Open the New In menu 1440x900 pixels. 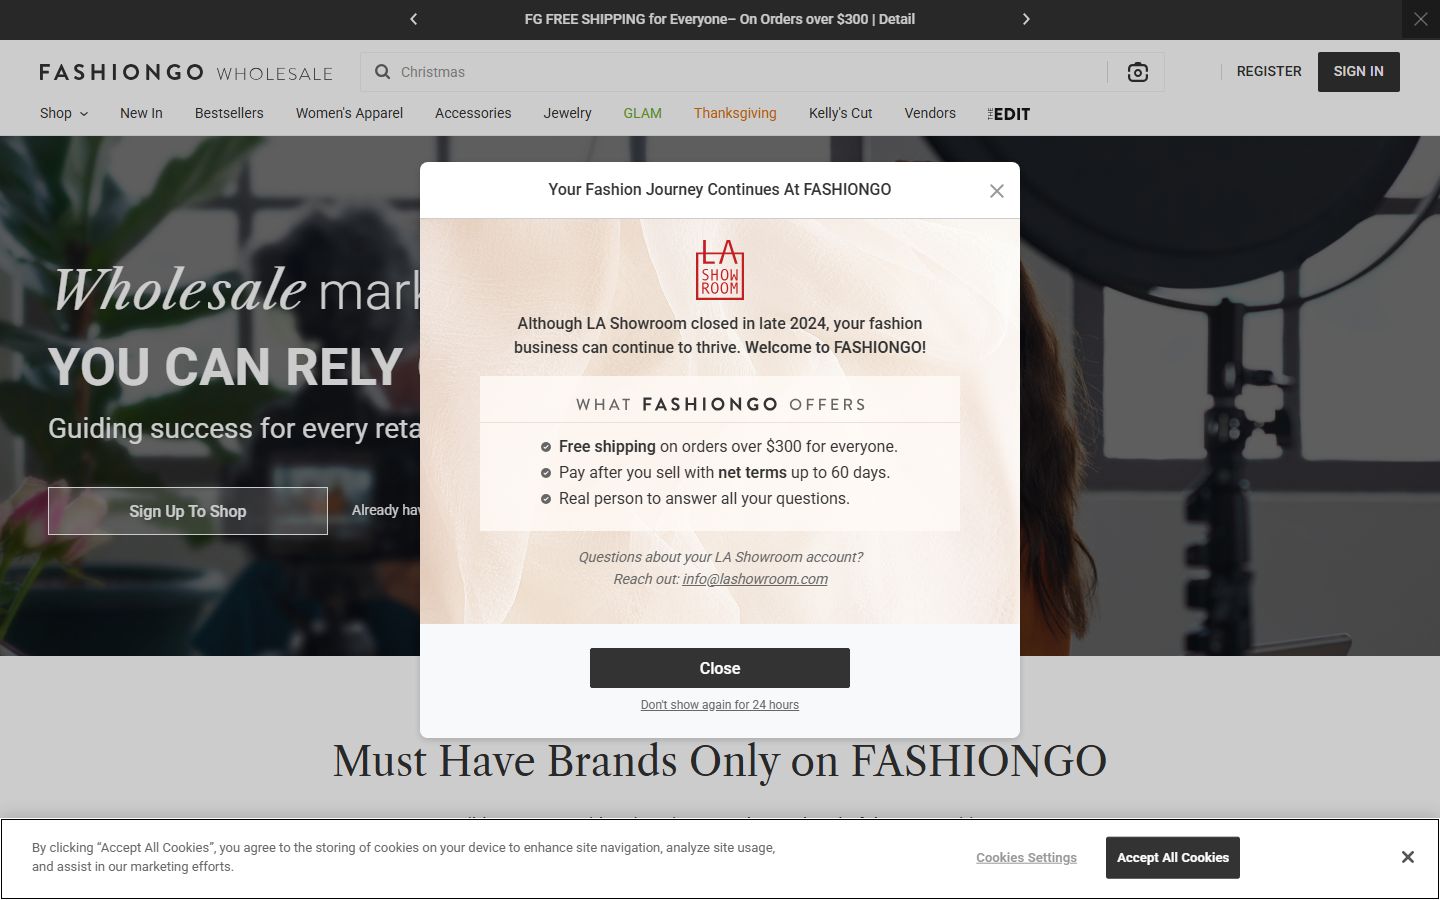pyautogui.click(x=141, y=113)
